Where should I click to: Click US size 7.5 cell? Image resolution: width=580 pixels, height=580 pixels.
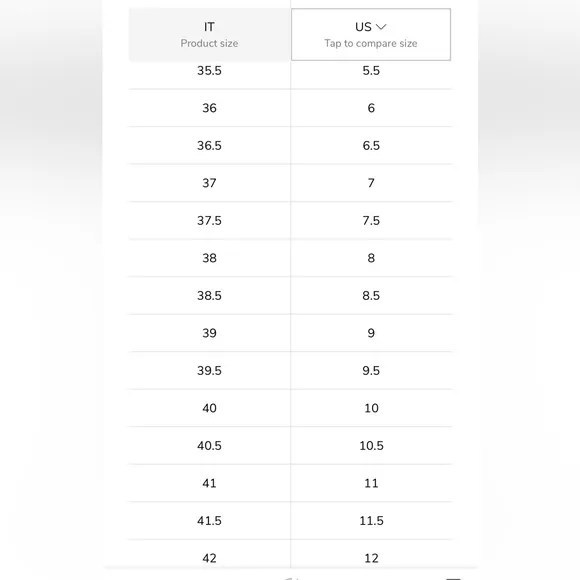[x=371, y=221]
